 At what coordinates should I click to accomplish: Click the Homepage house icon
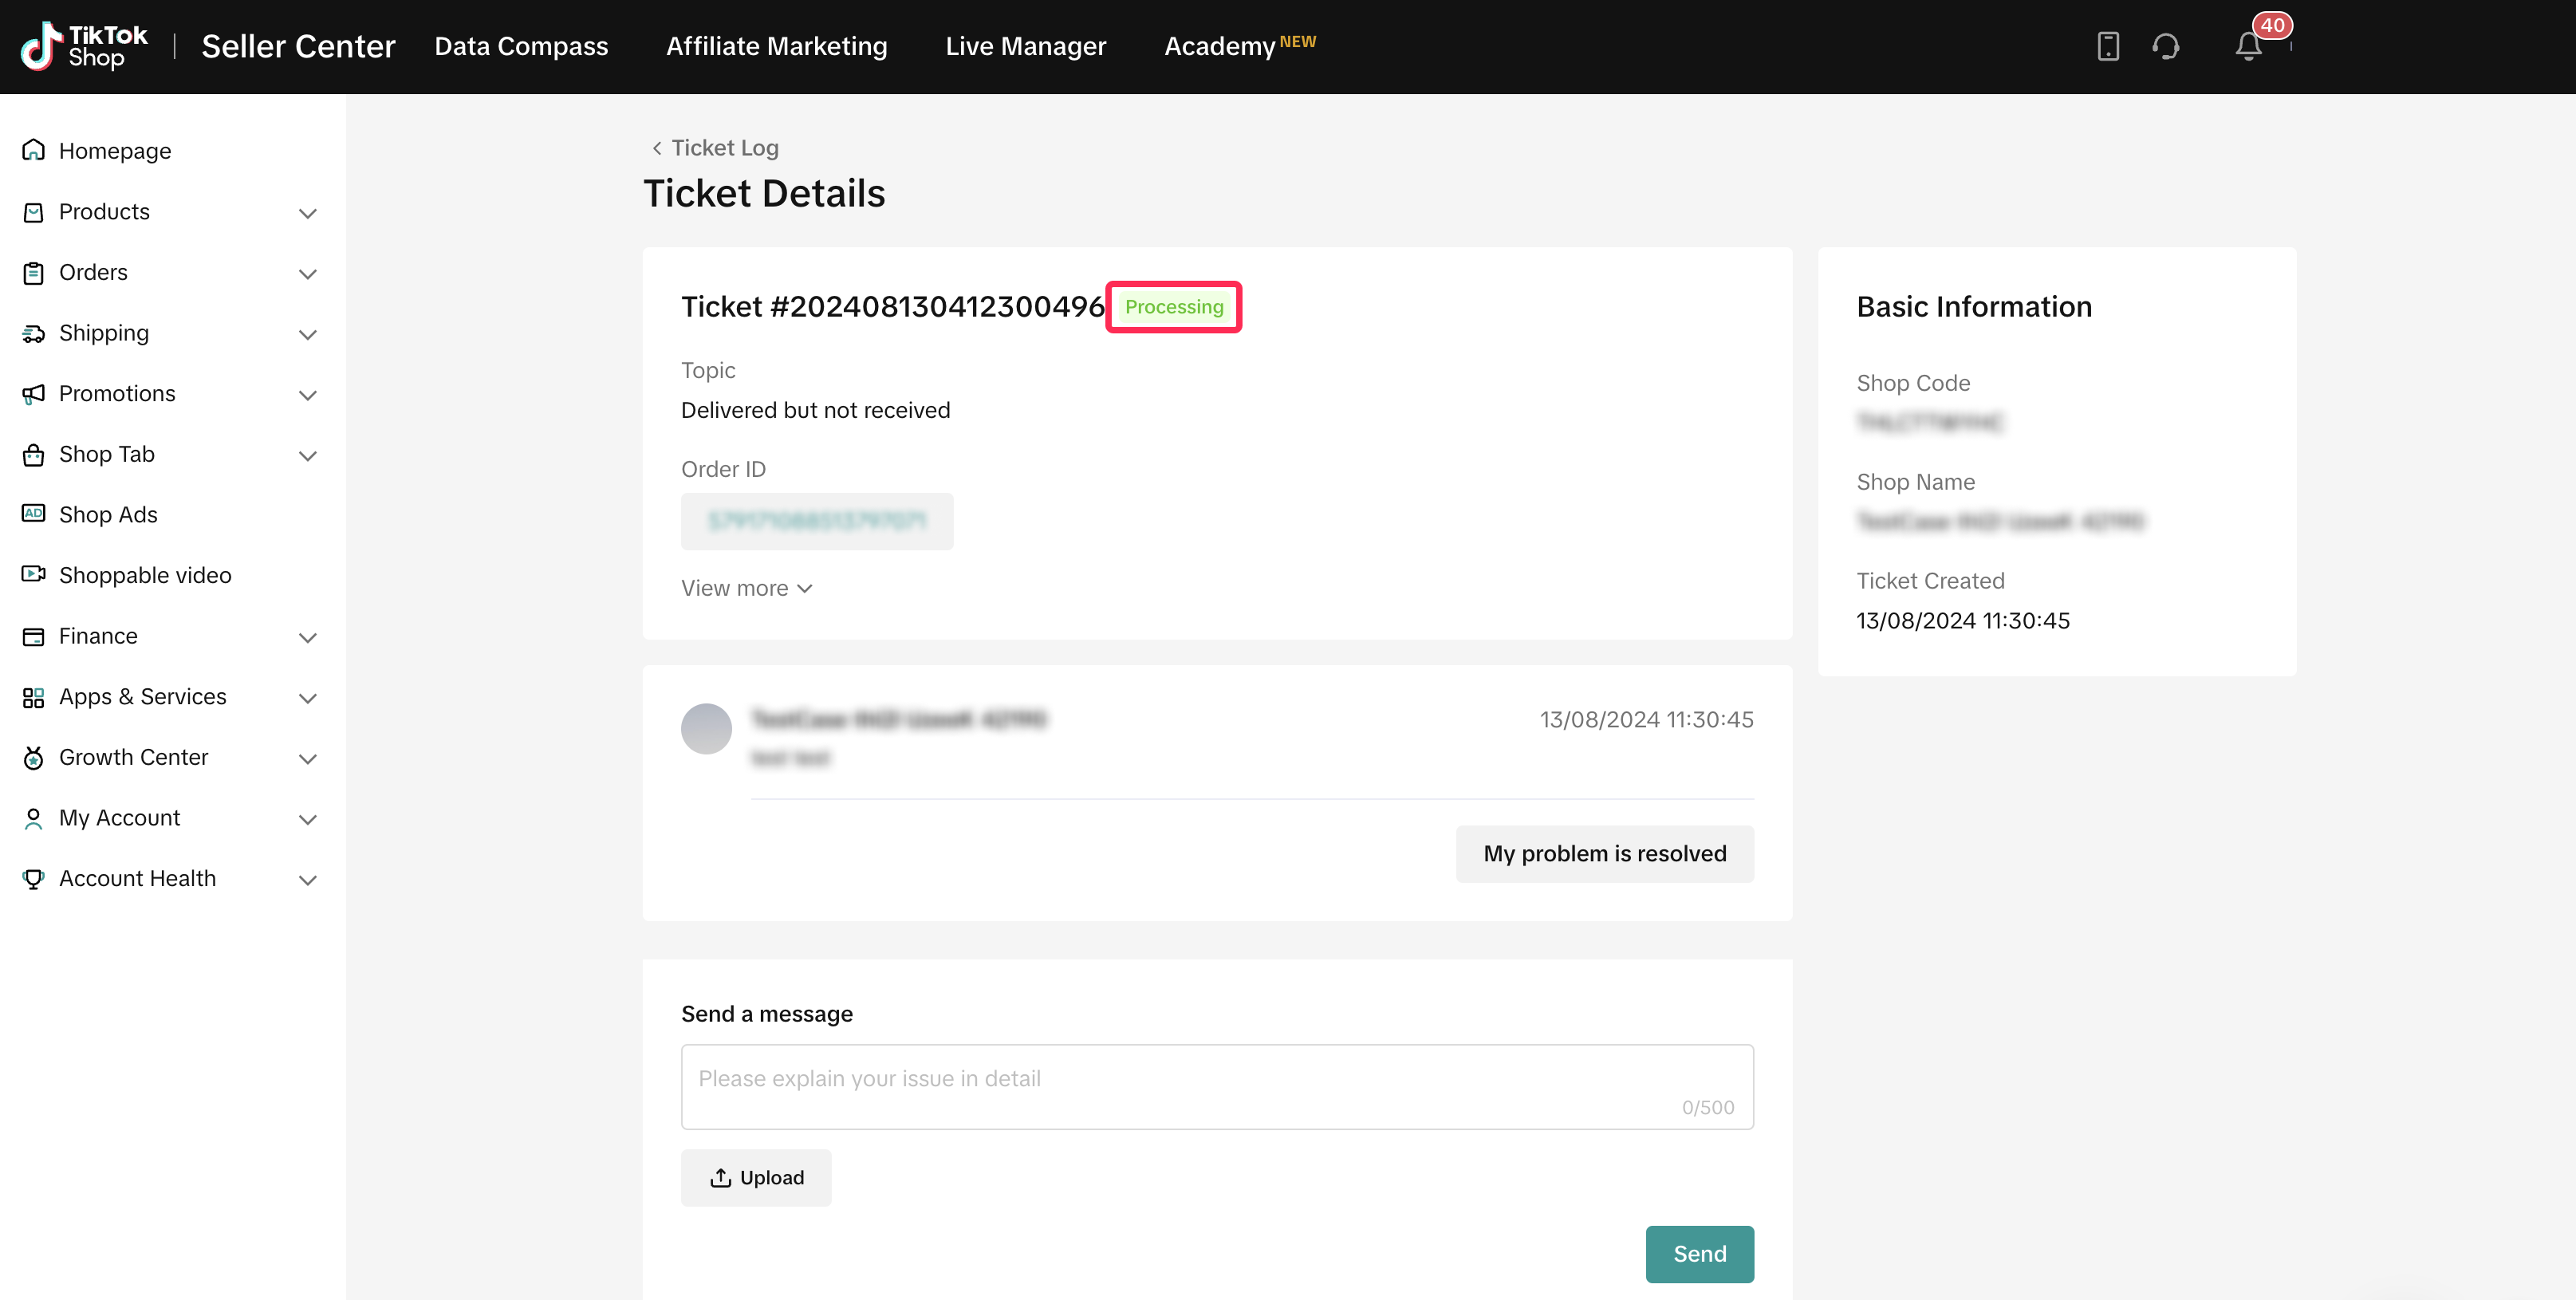33,150
